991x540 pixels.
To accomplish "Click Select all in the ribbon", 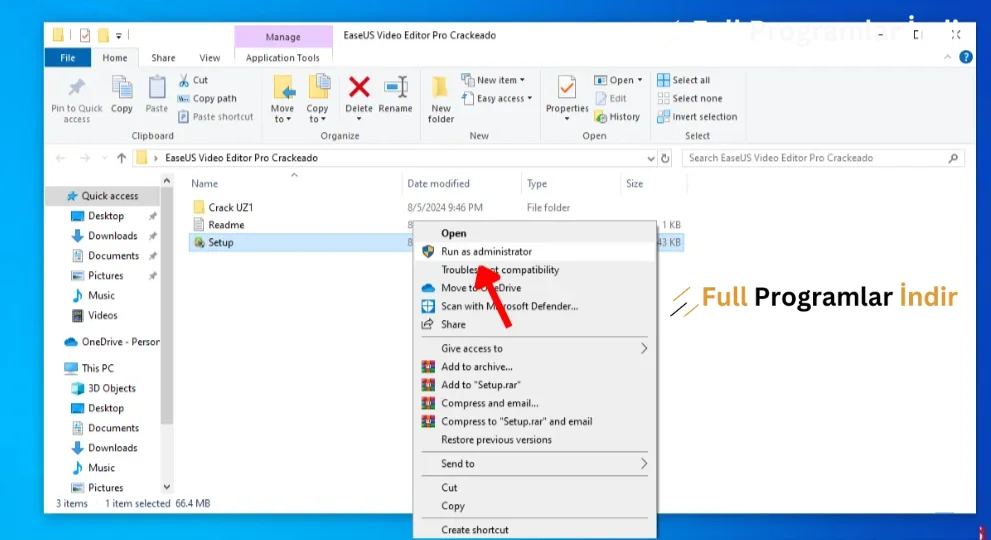I will 684,80.
